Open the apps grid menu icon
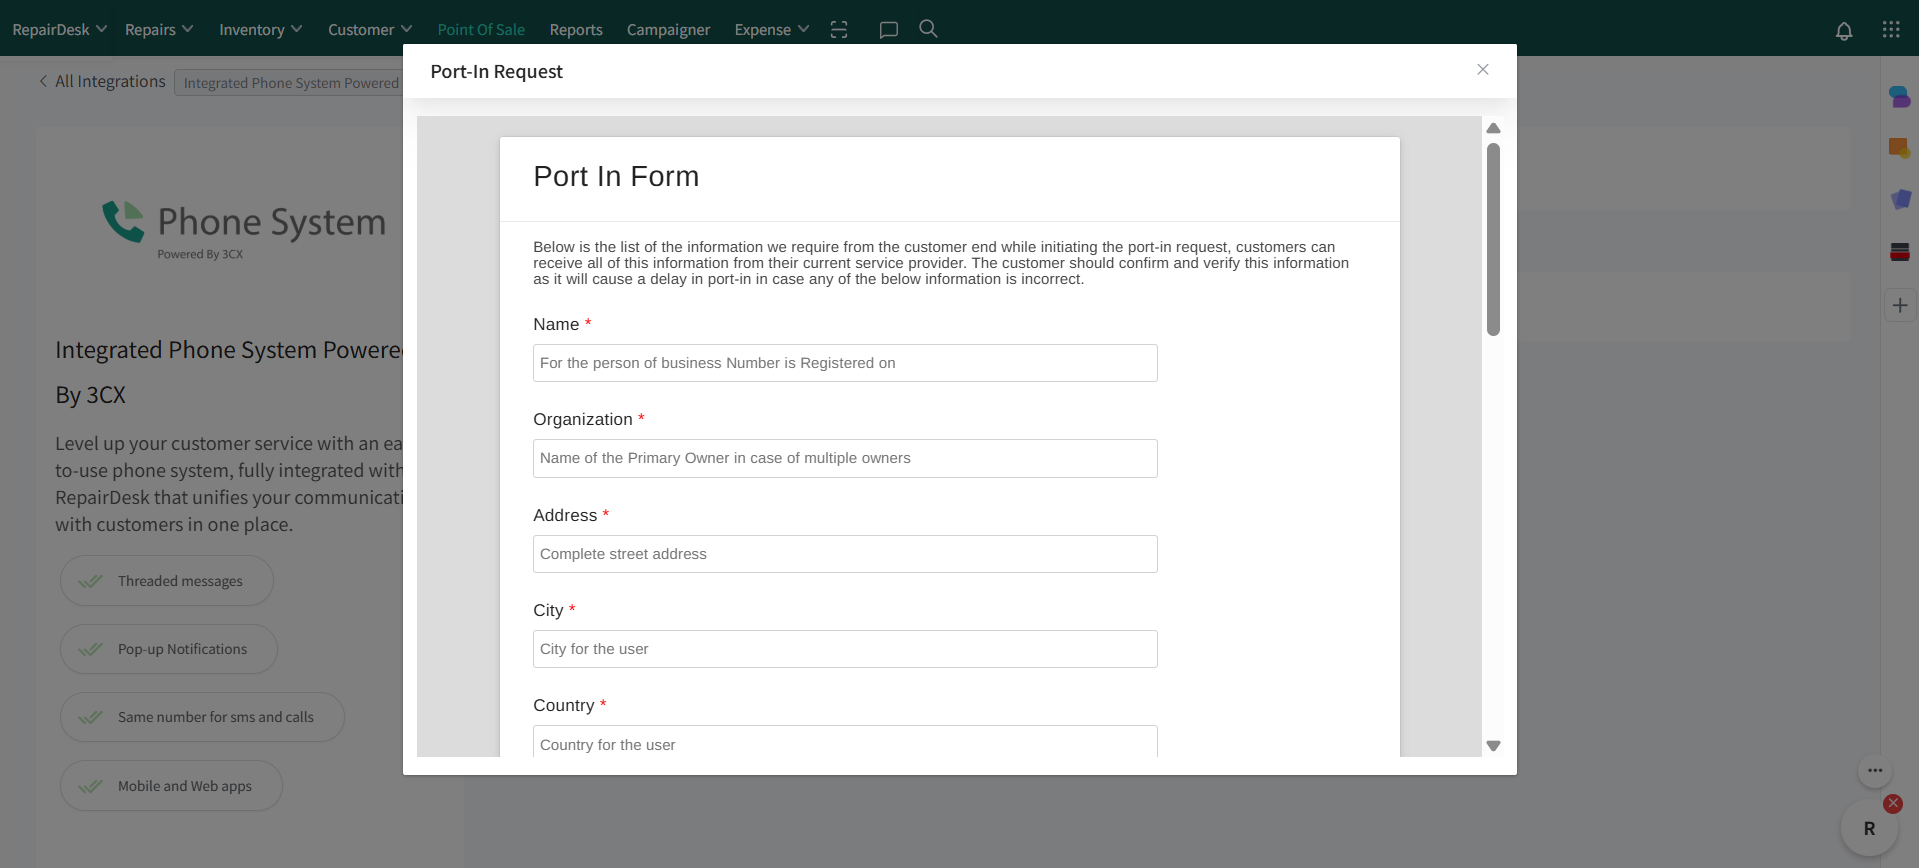The image size is (1919, 868). point(1890,30)
